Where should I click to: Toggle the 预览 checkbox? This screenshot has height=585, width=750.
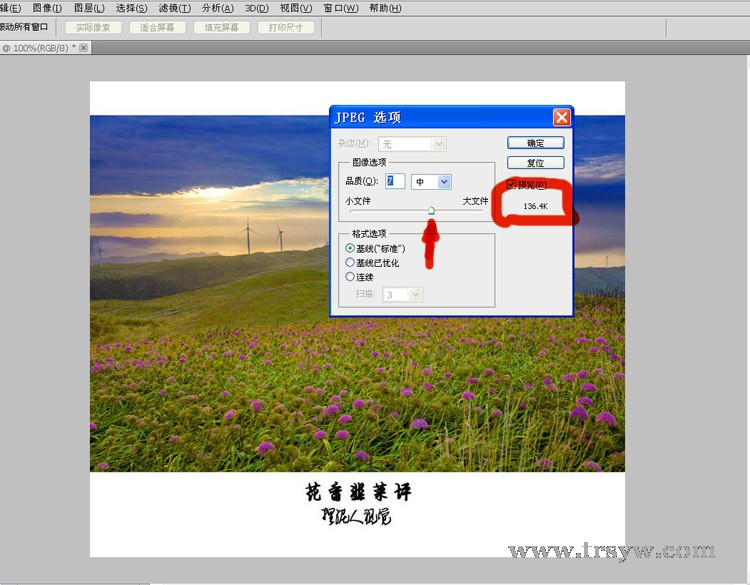coord(512,185)
